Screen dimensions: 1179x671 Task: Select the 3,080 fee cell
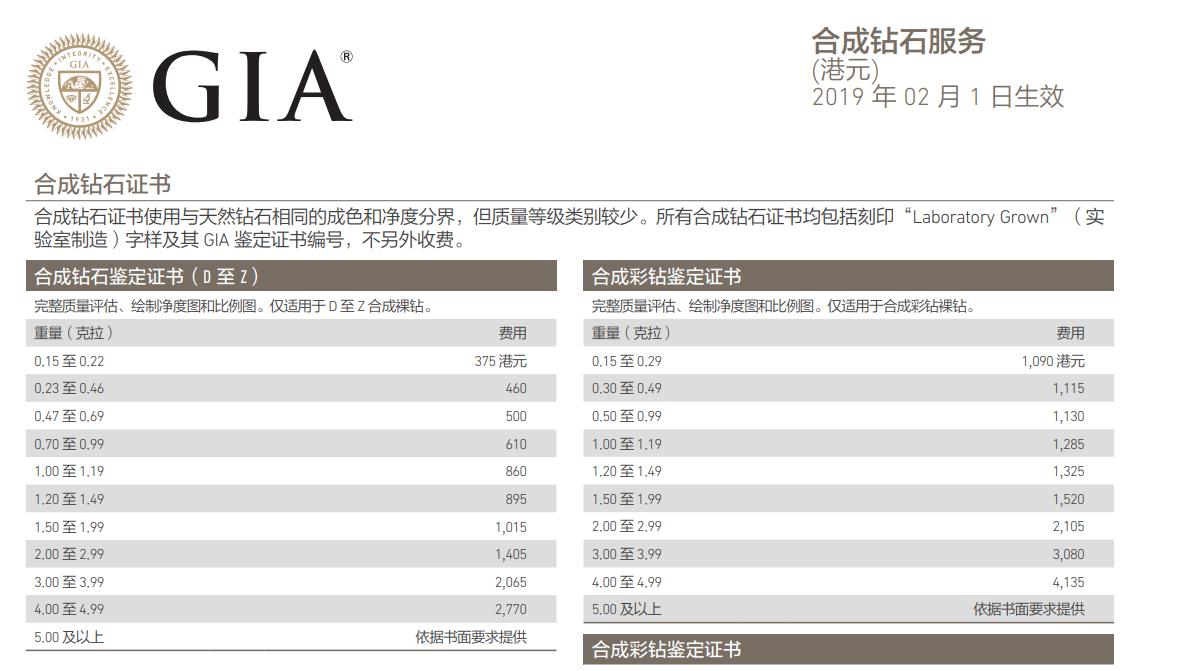tap(1068, 554)
